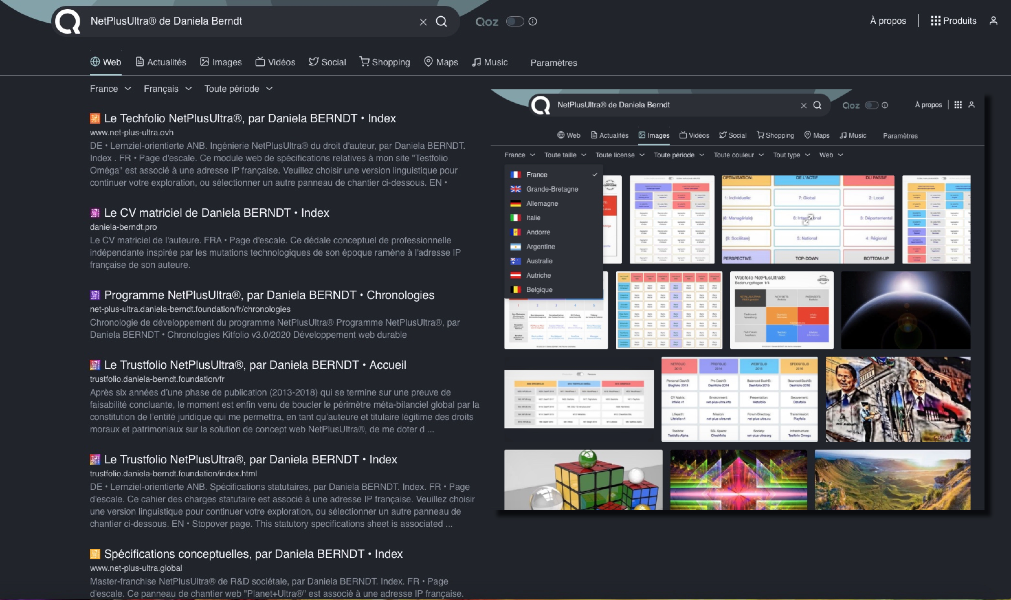Click favicon of Trustfolio Accueil result
The width and height of the screenshot is (1011, 600).
(95, 365)
